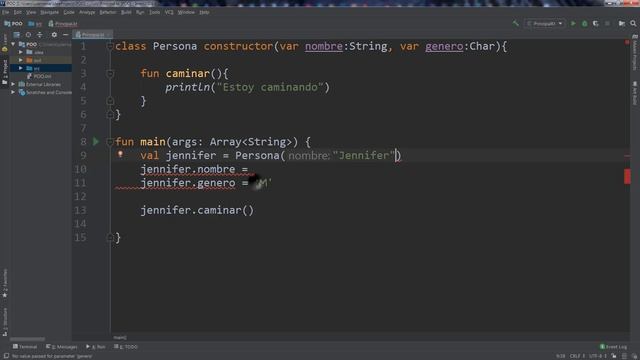Click the tool windows quick access icon in status bar
640x360 pixels.
point(6,356)
